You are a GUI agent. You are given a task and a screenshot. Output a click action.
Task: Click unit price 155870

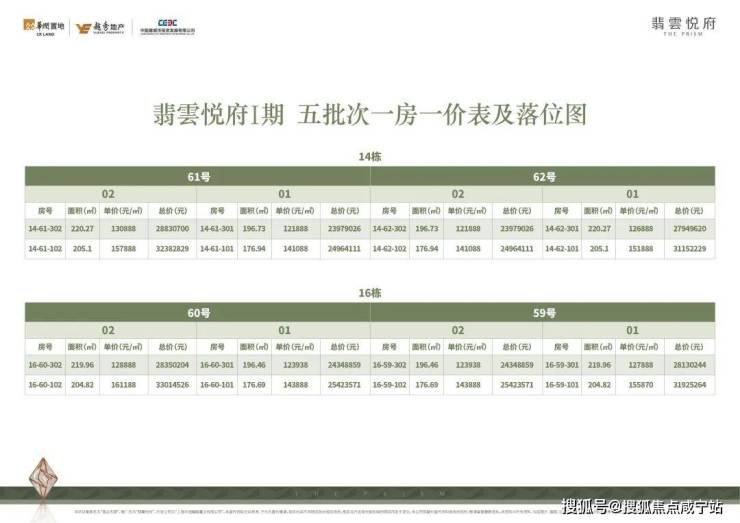coord(640,385)
